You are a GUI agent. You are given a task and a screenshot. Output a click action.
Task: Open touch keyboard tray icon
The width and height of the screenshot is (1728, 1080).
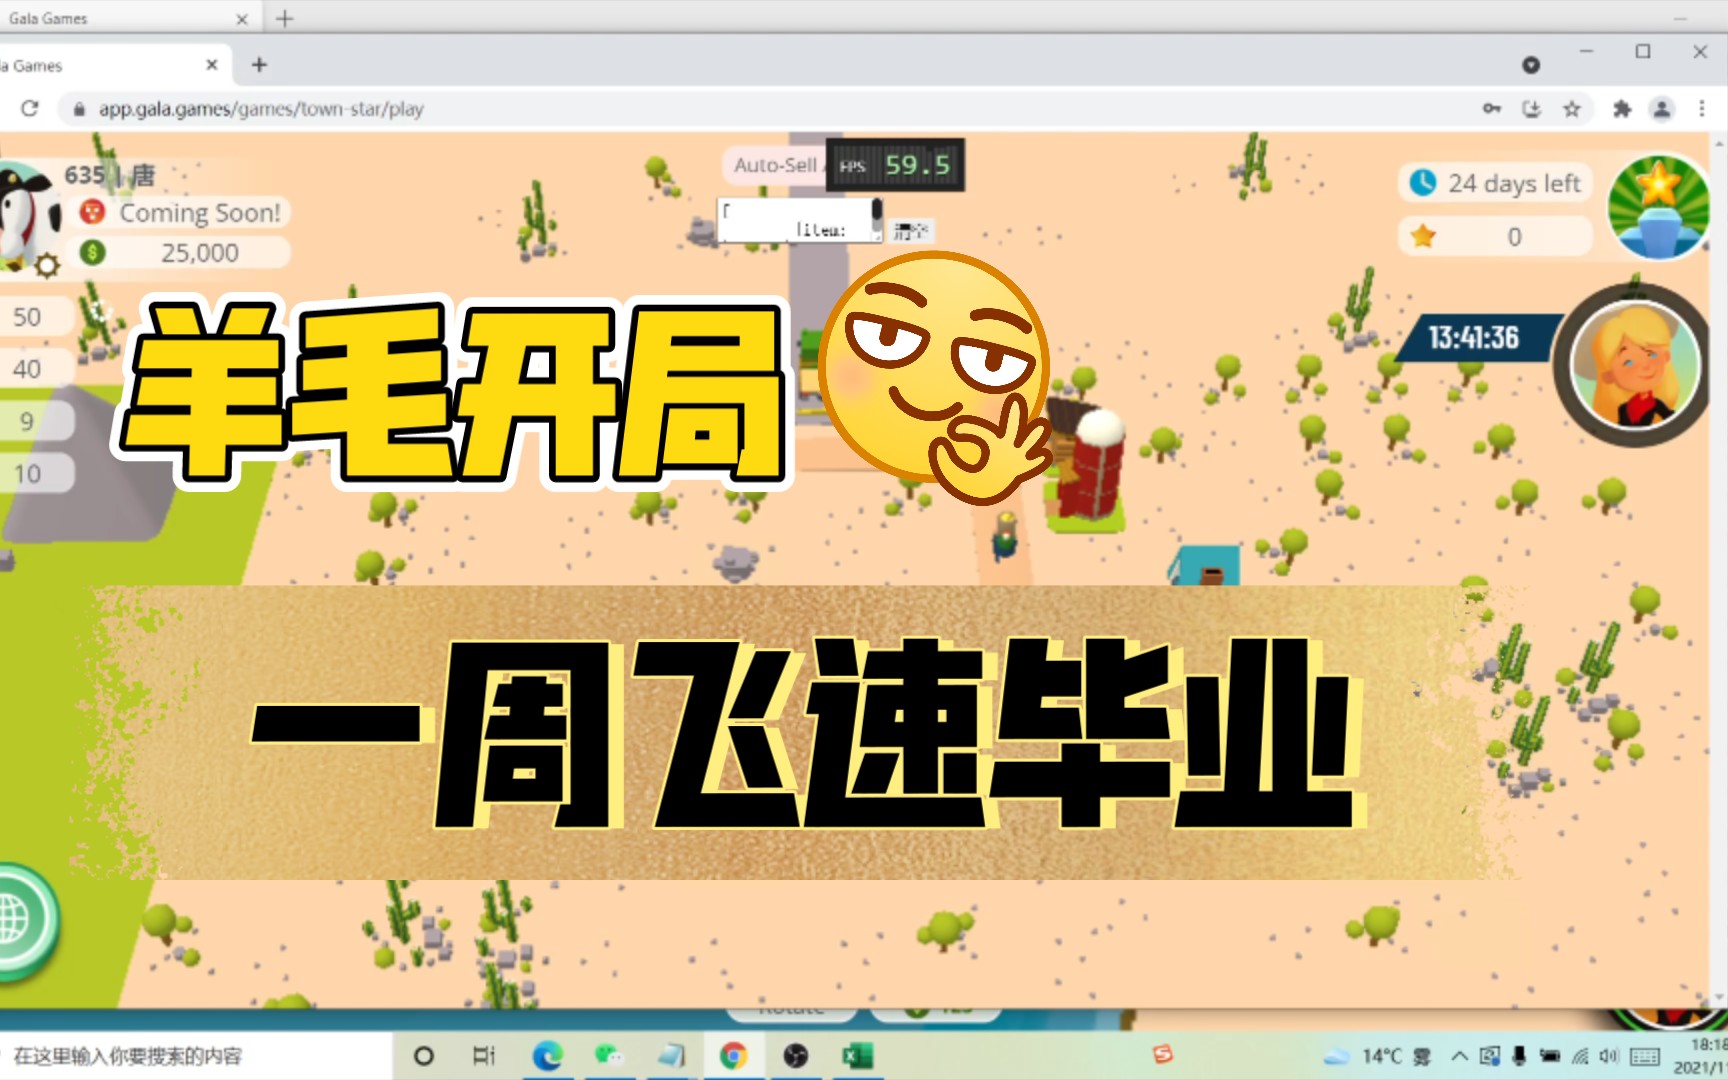(x=1645, y=1056)
